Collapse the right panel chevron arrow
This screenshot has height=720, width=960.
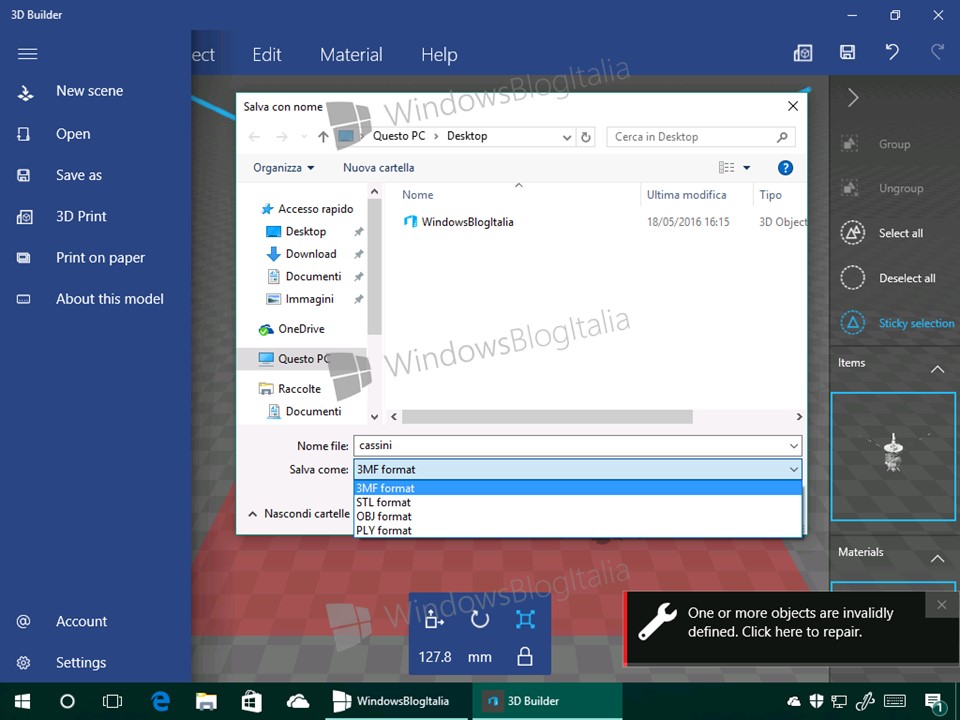point(853,97)
